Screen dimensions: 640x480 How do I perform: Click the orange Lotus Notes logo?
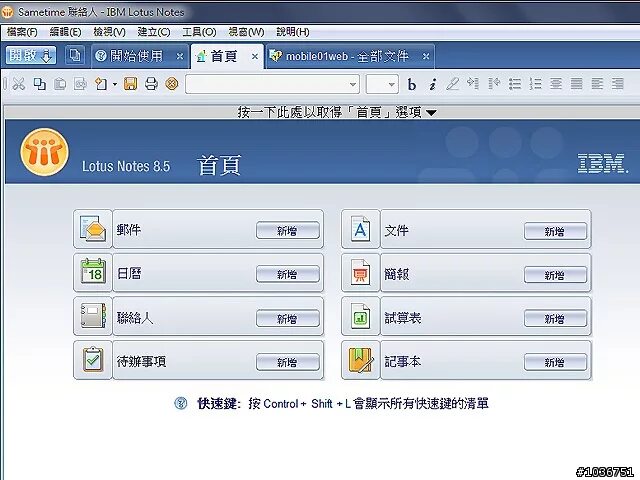44,152
